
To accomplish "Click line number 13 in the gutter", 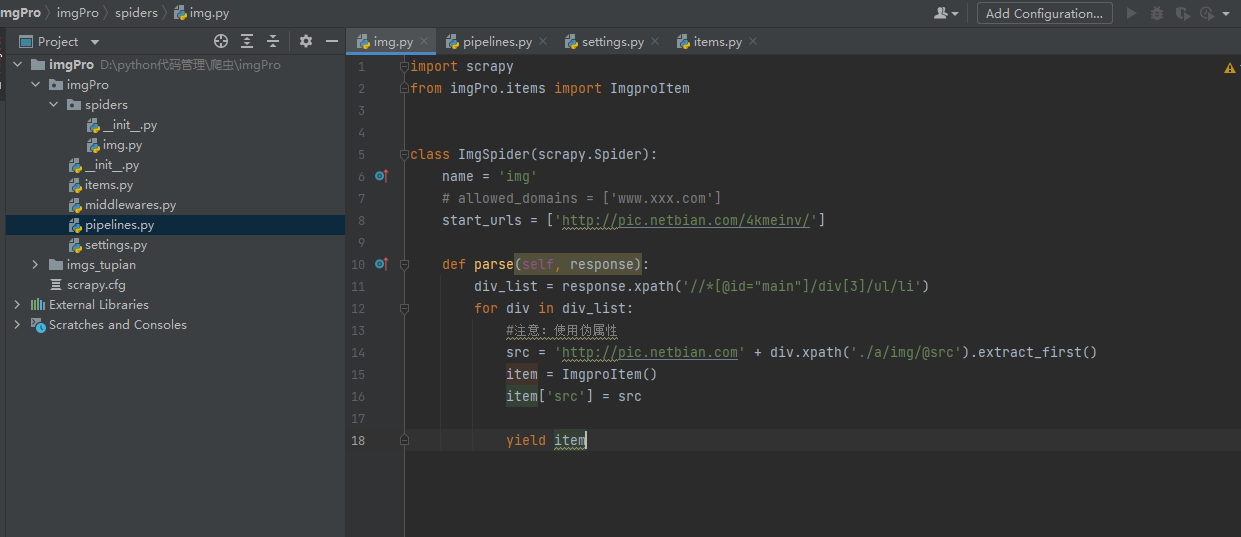I will 359,330.
